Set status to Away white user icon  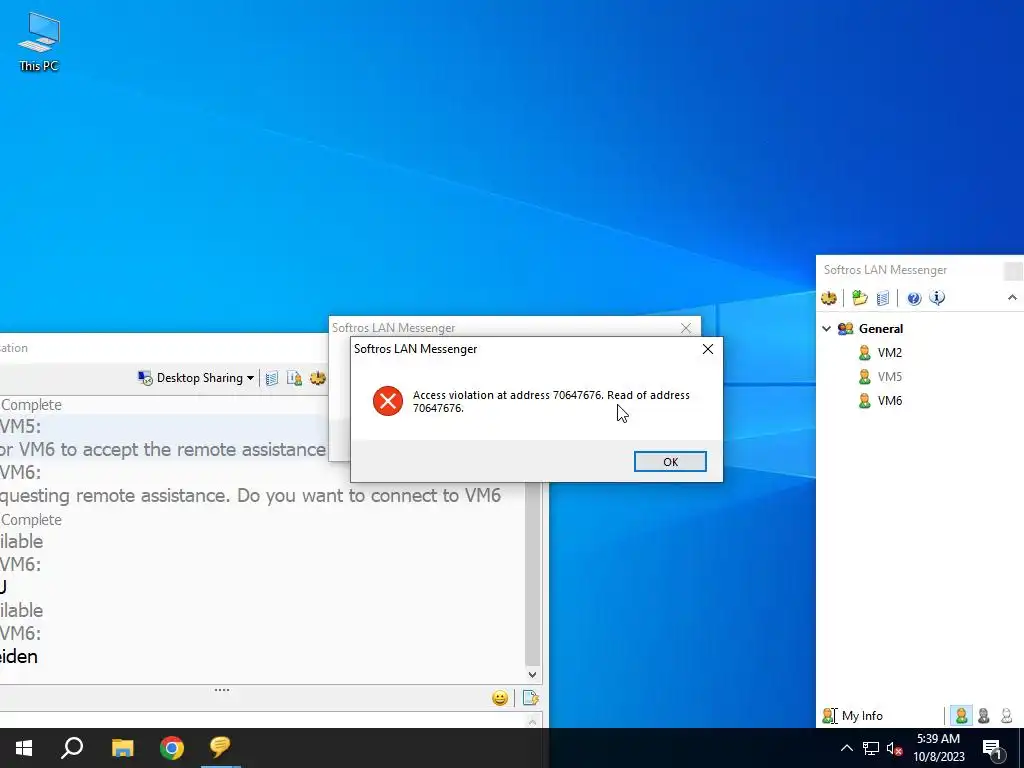click(x=1006, y=716)
